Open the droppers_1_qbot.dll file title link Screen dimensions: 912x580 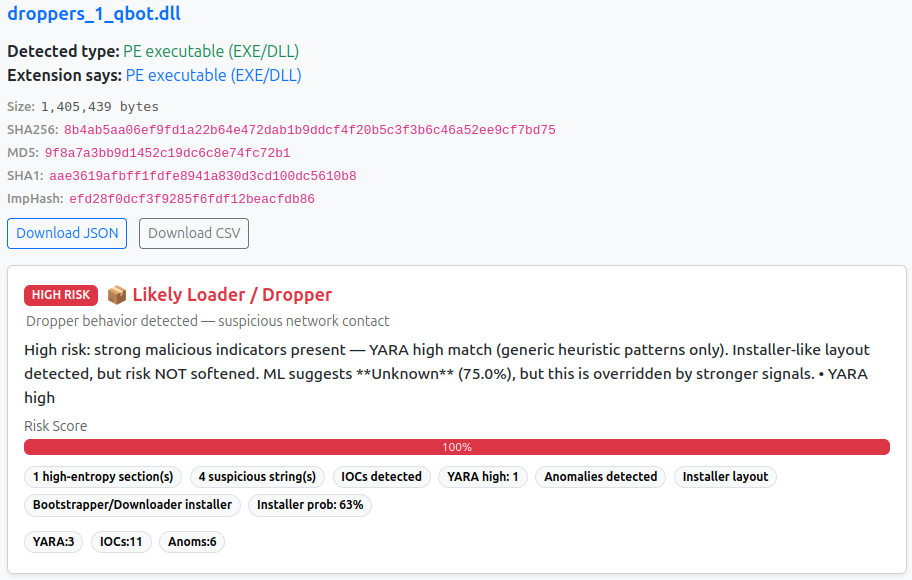click(94, 13)
